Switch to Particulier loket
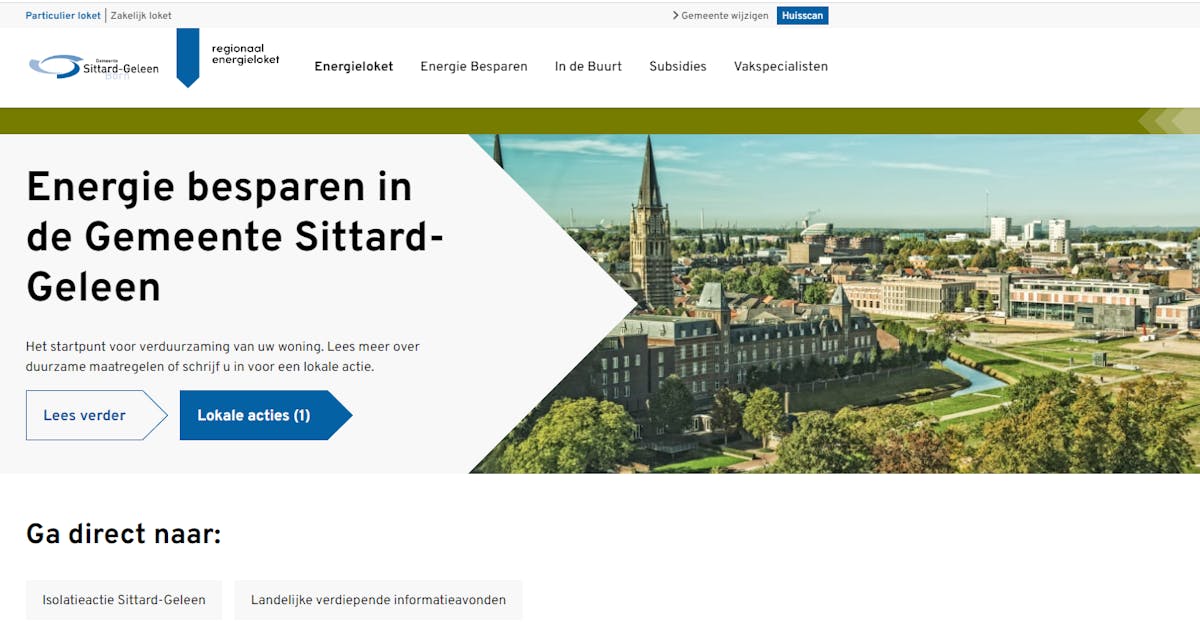 [x=63, y=16]
